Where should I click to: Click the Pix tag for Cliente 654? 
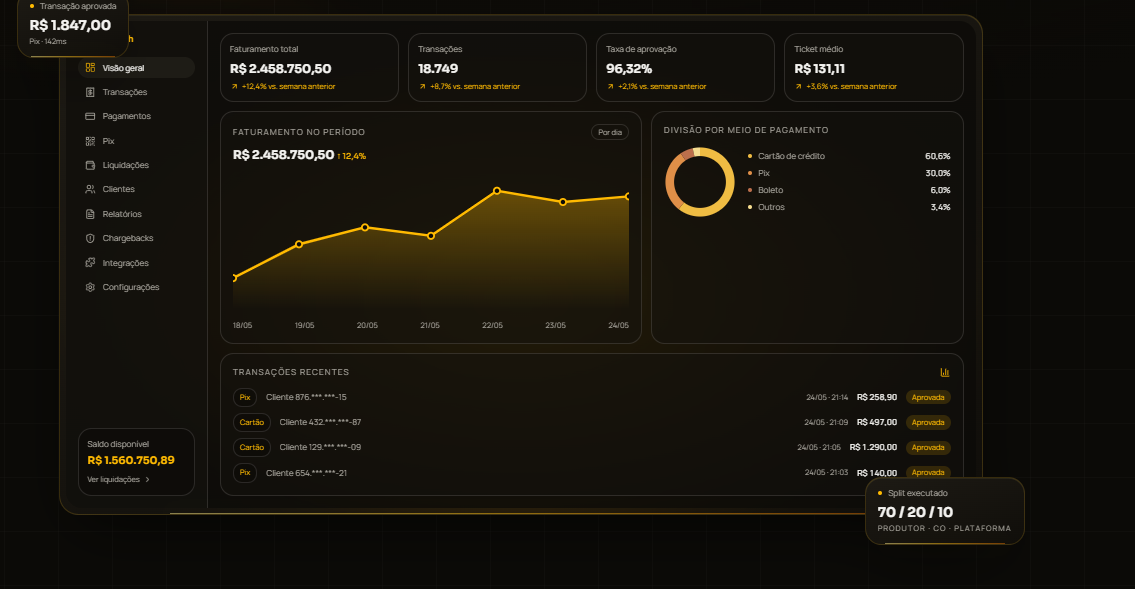coord(245,473)
